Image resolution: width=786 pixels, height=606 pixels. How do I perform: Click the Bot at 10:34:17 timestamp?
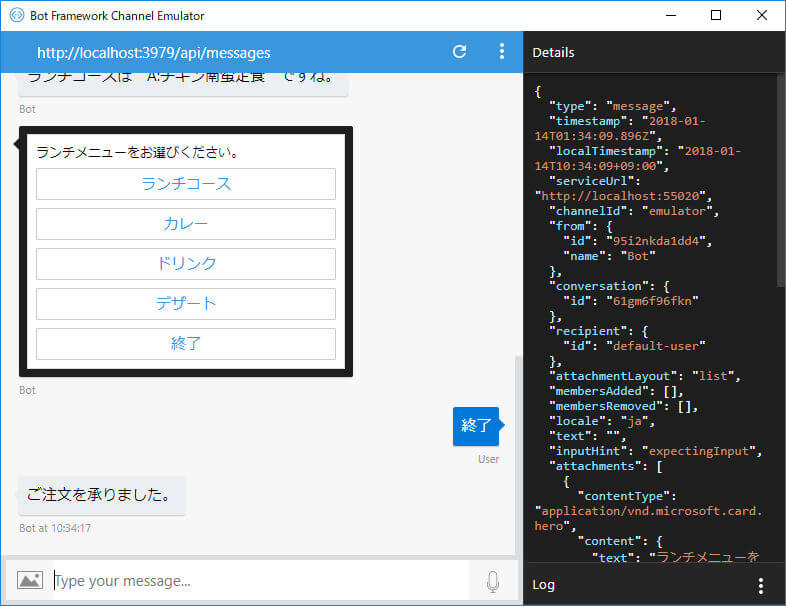point(55,528)
